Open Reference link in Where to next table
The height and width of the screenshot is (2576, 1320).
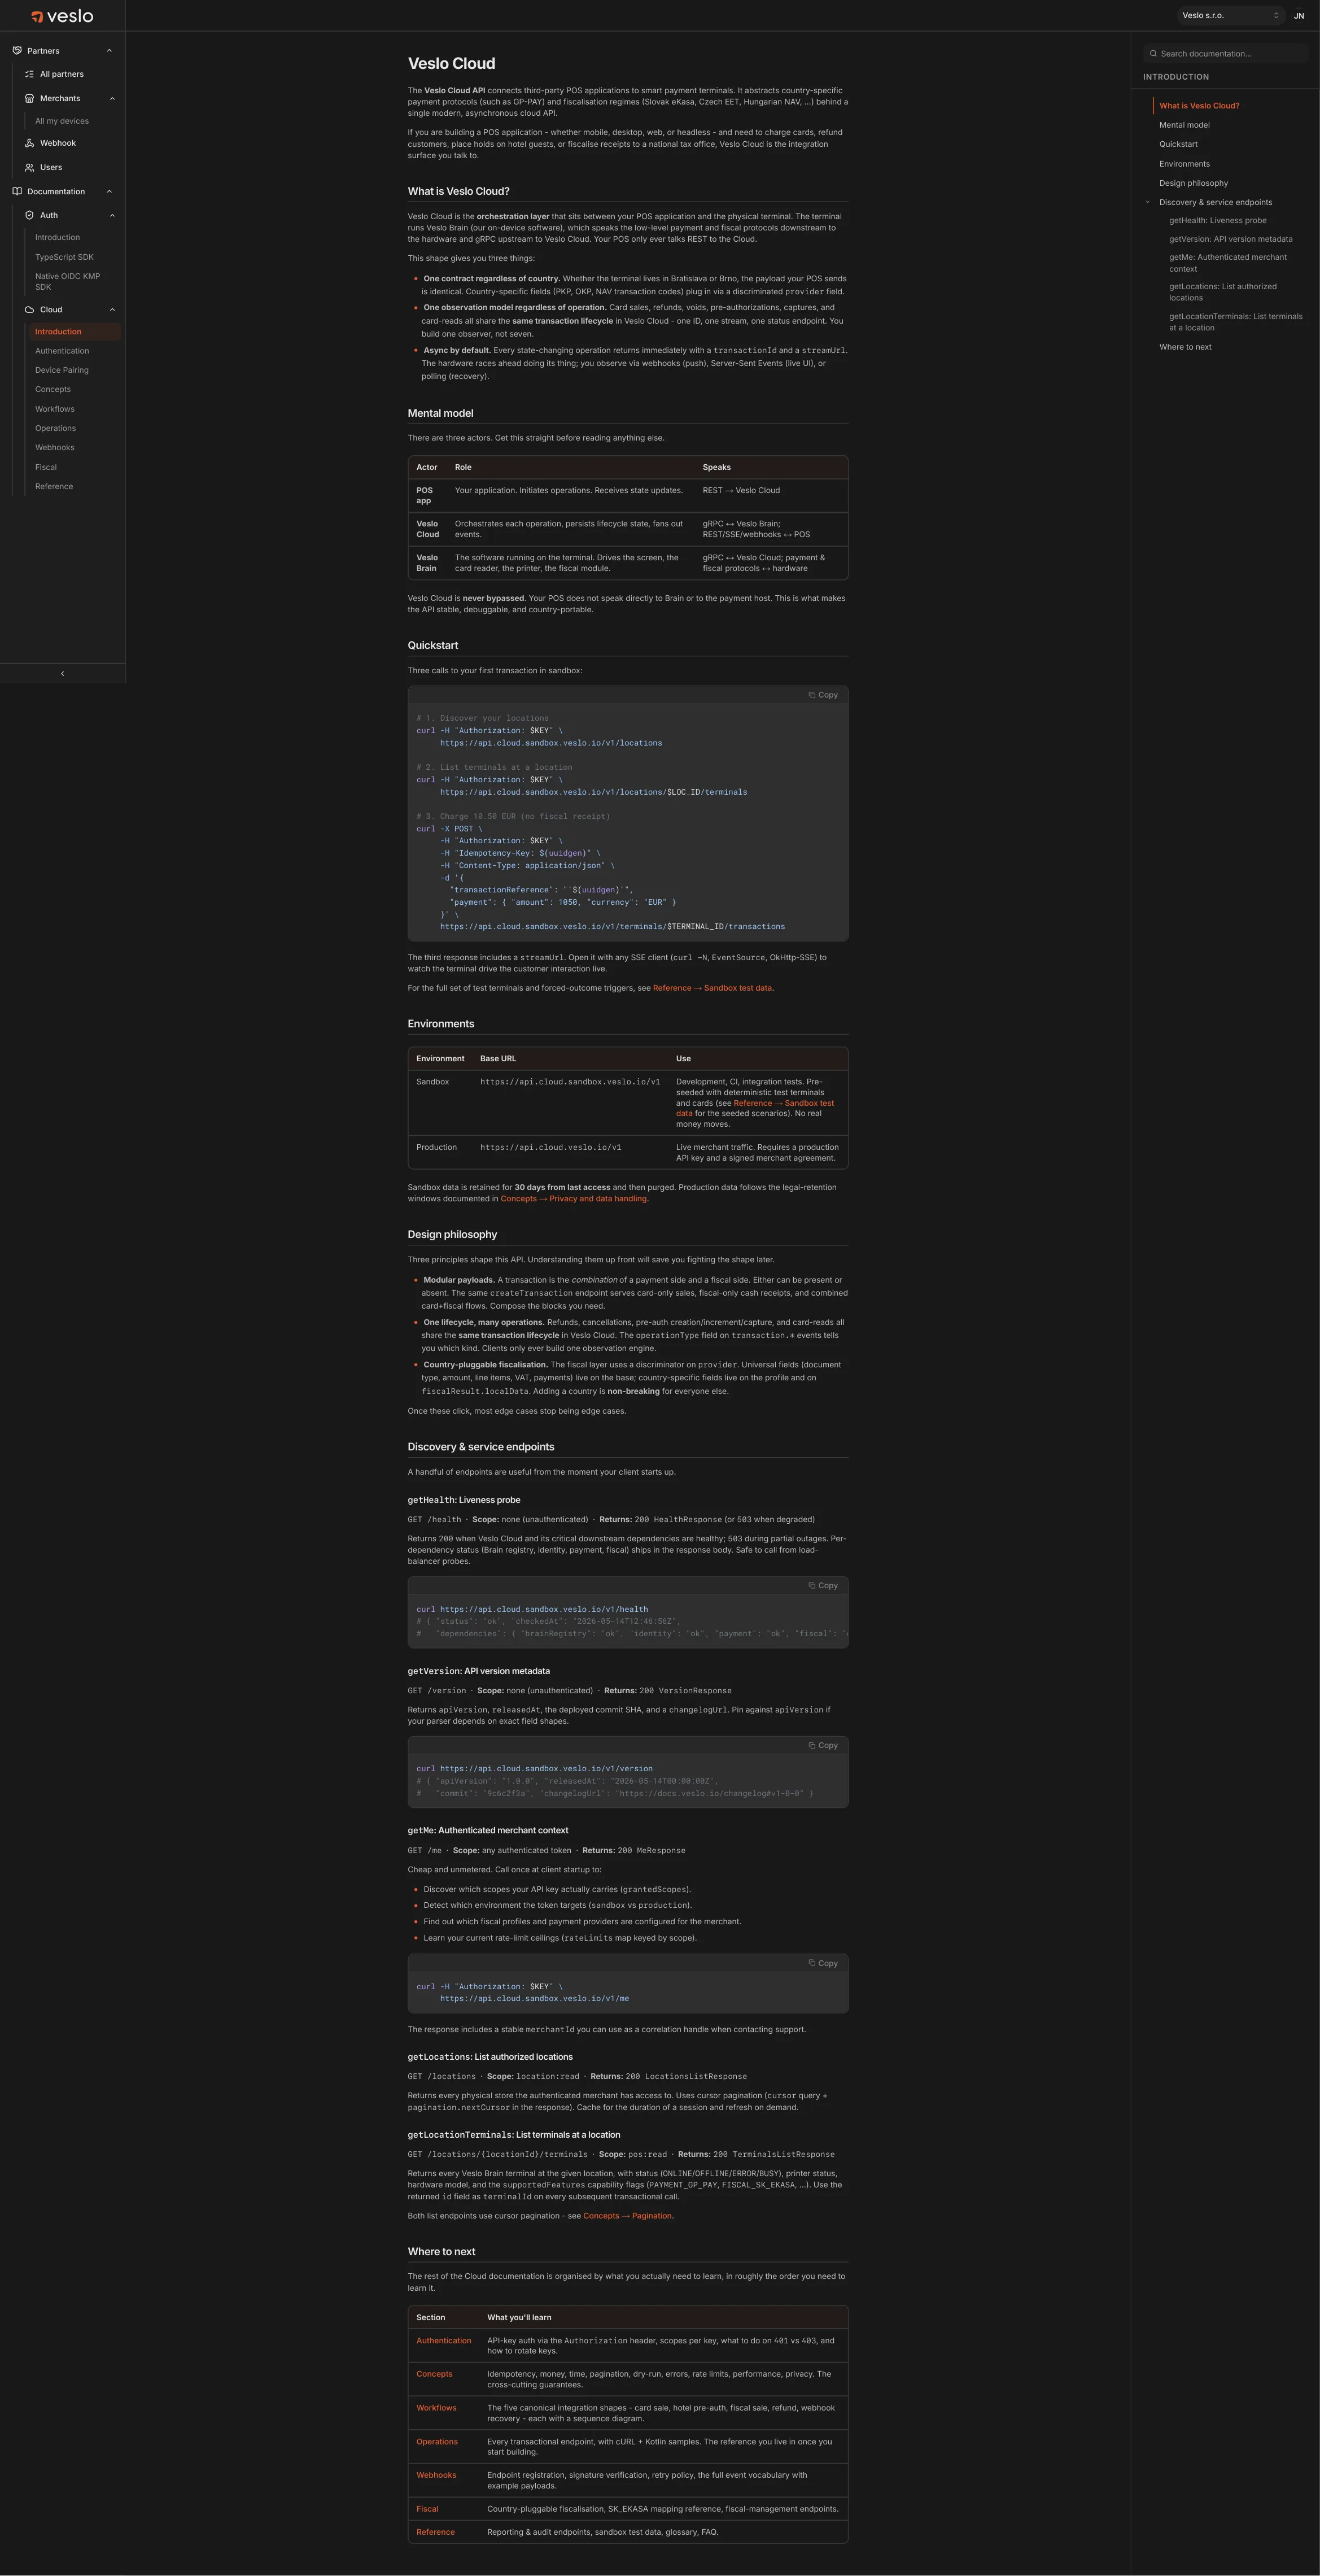click(x=435, y=2532)
